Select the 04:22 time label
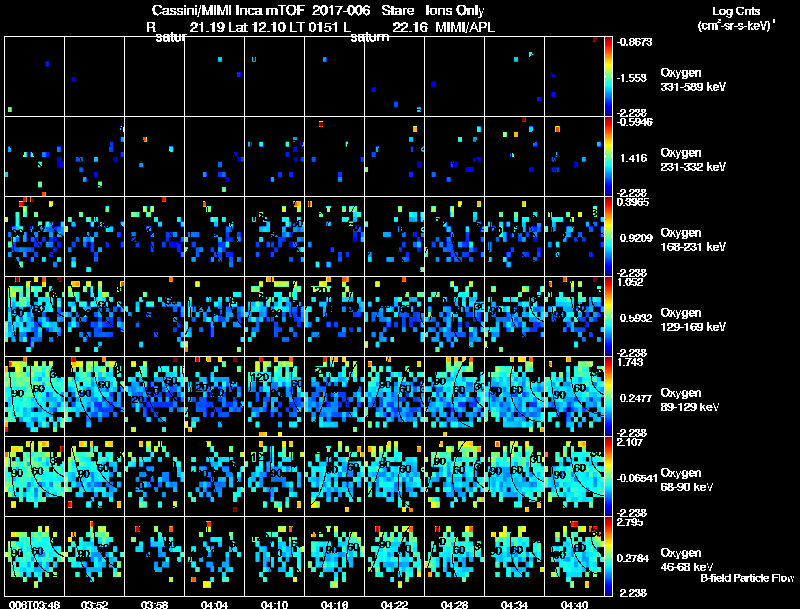800x609 pixels. [x=394, y=605]
